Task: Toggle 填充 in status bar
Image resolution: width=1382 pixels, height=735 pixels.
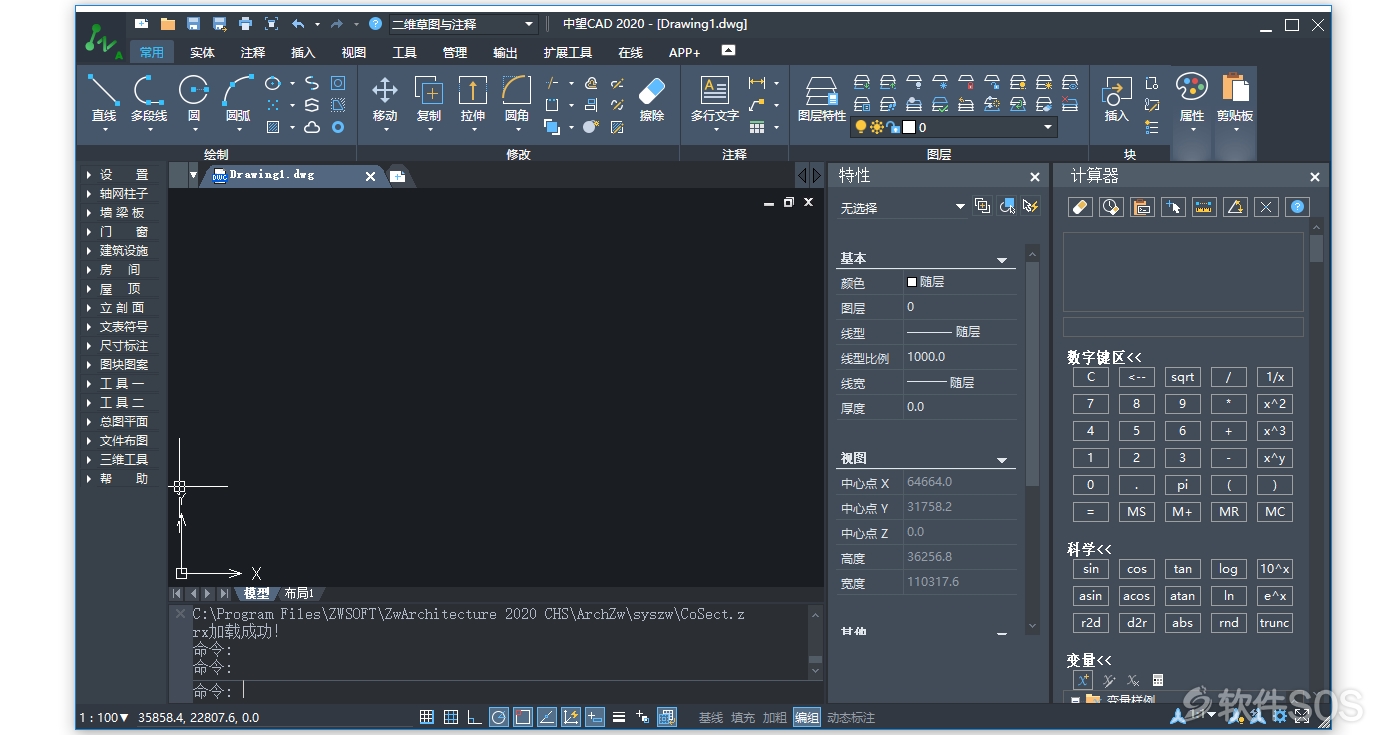Action: tap(742, 717)
